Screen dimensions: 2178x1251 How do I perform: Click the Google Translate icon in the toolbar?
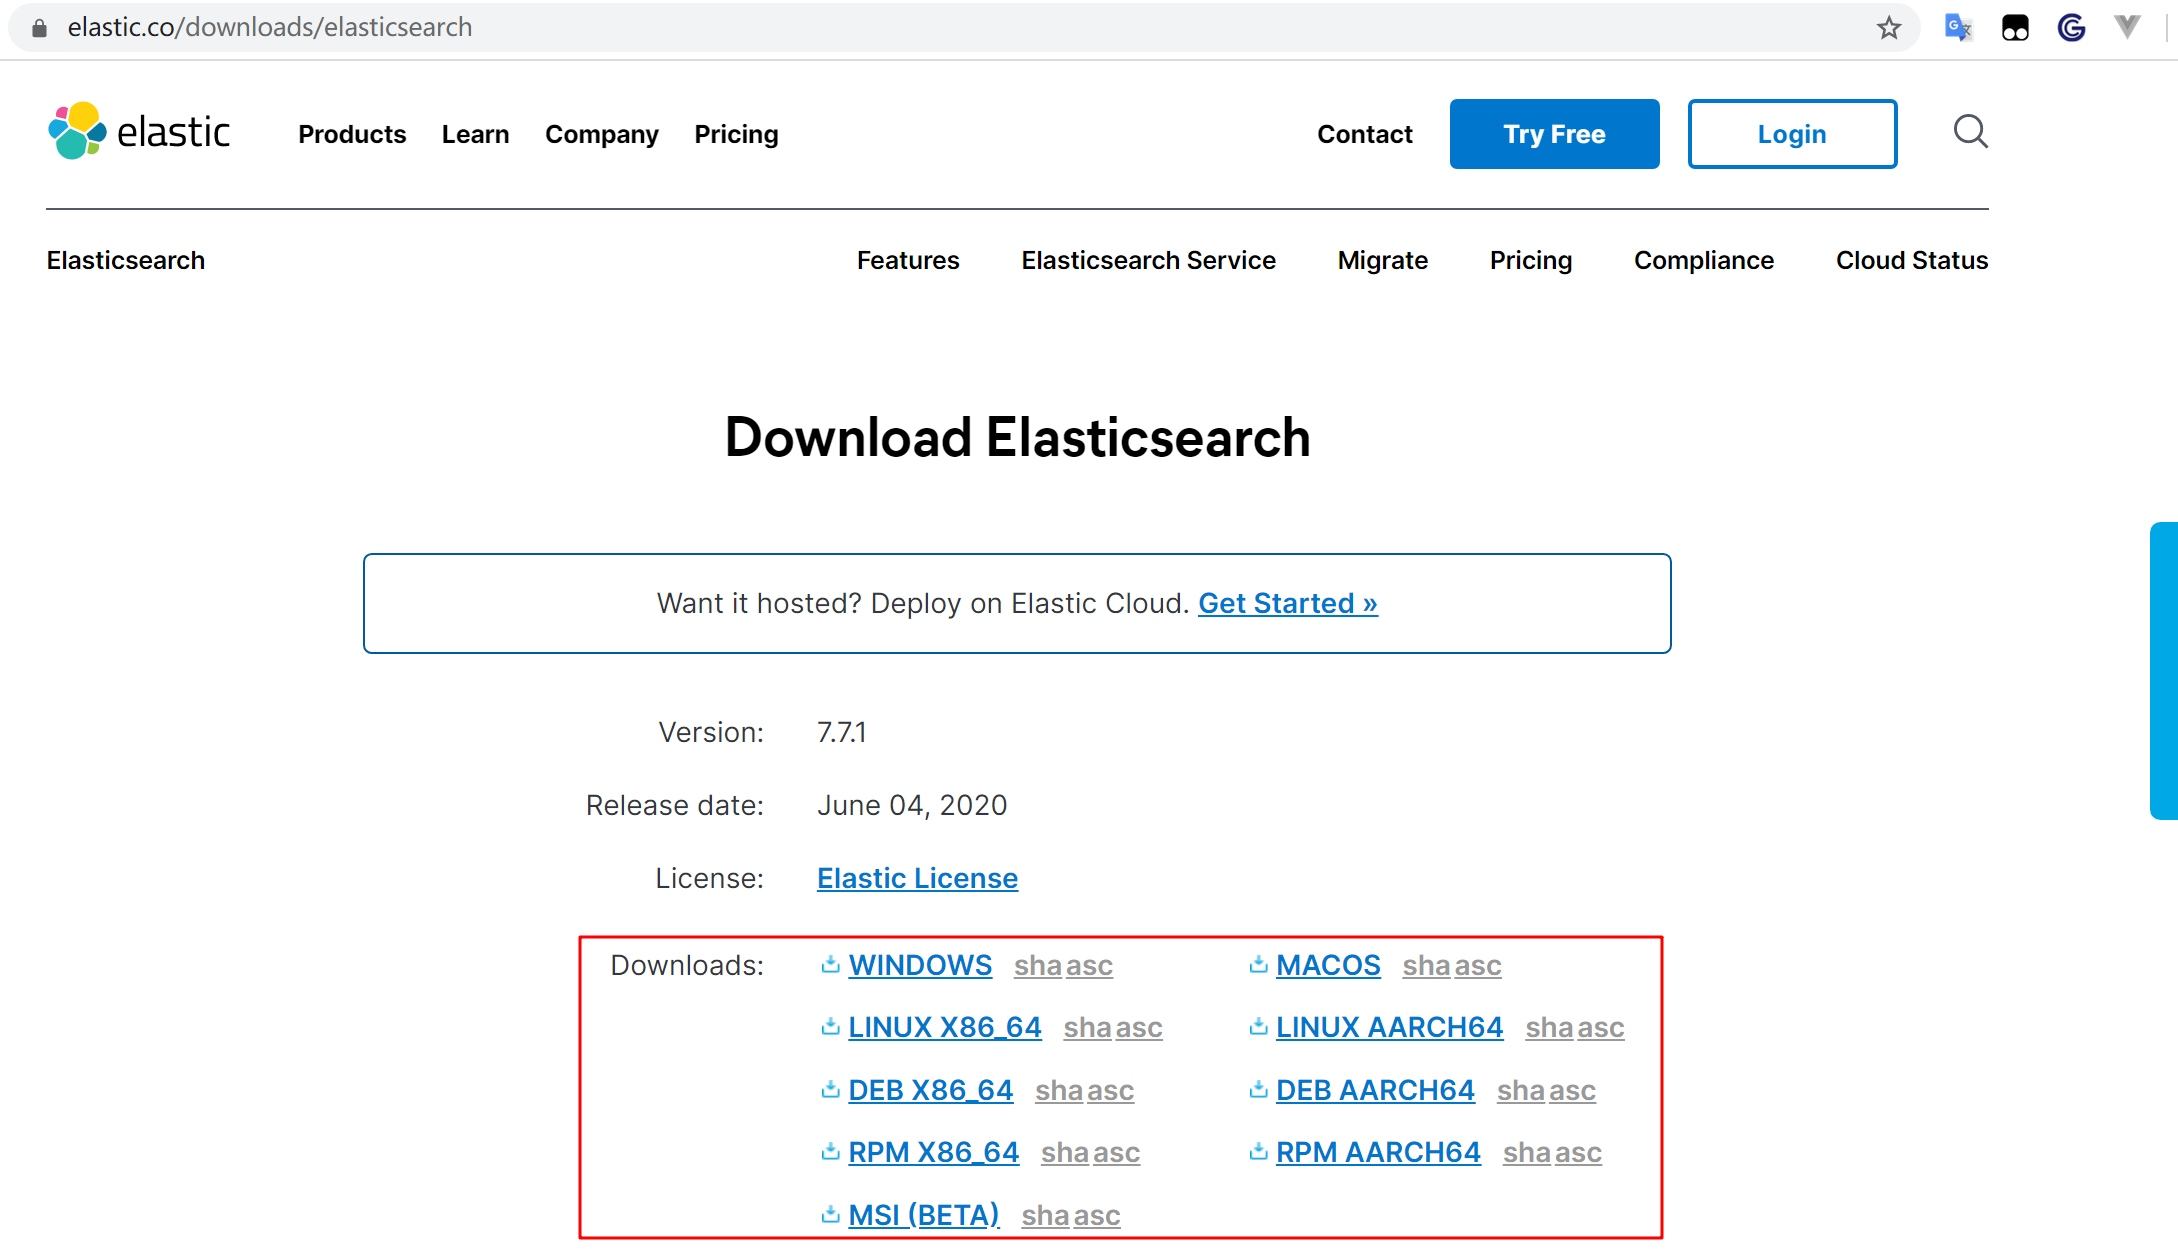click(x=1958, y=27)
